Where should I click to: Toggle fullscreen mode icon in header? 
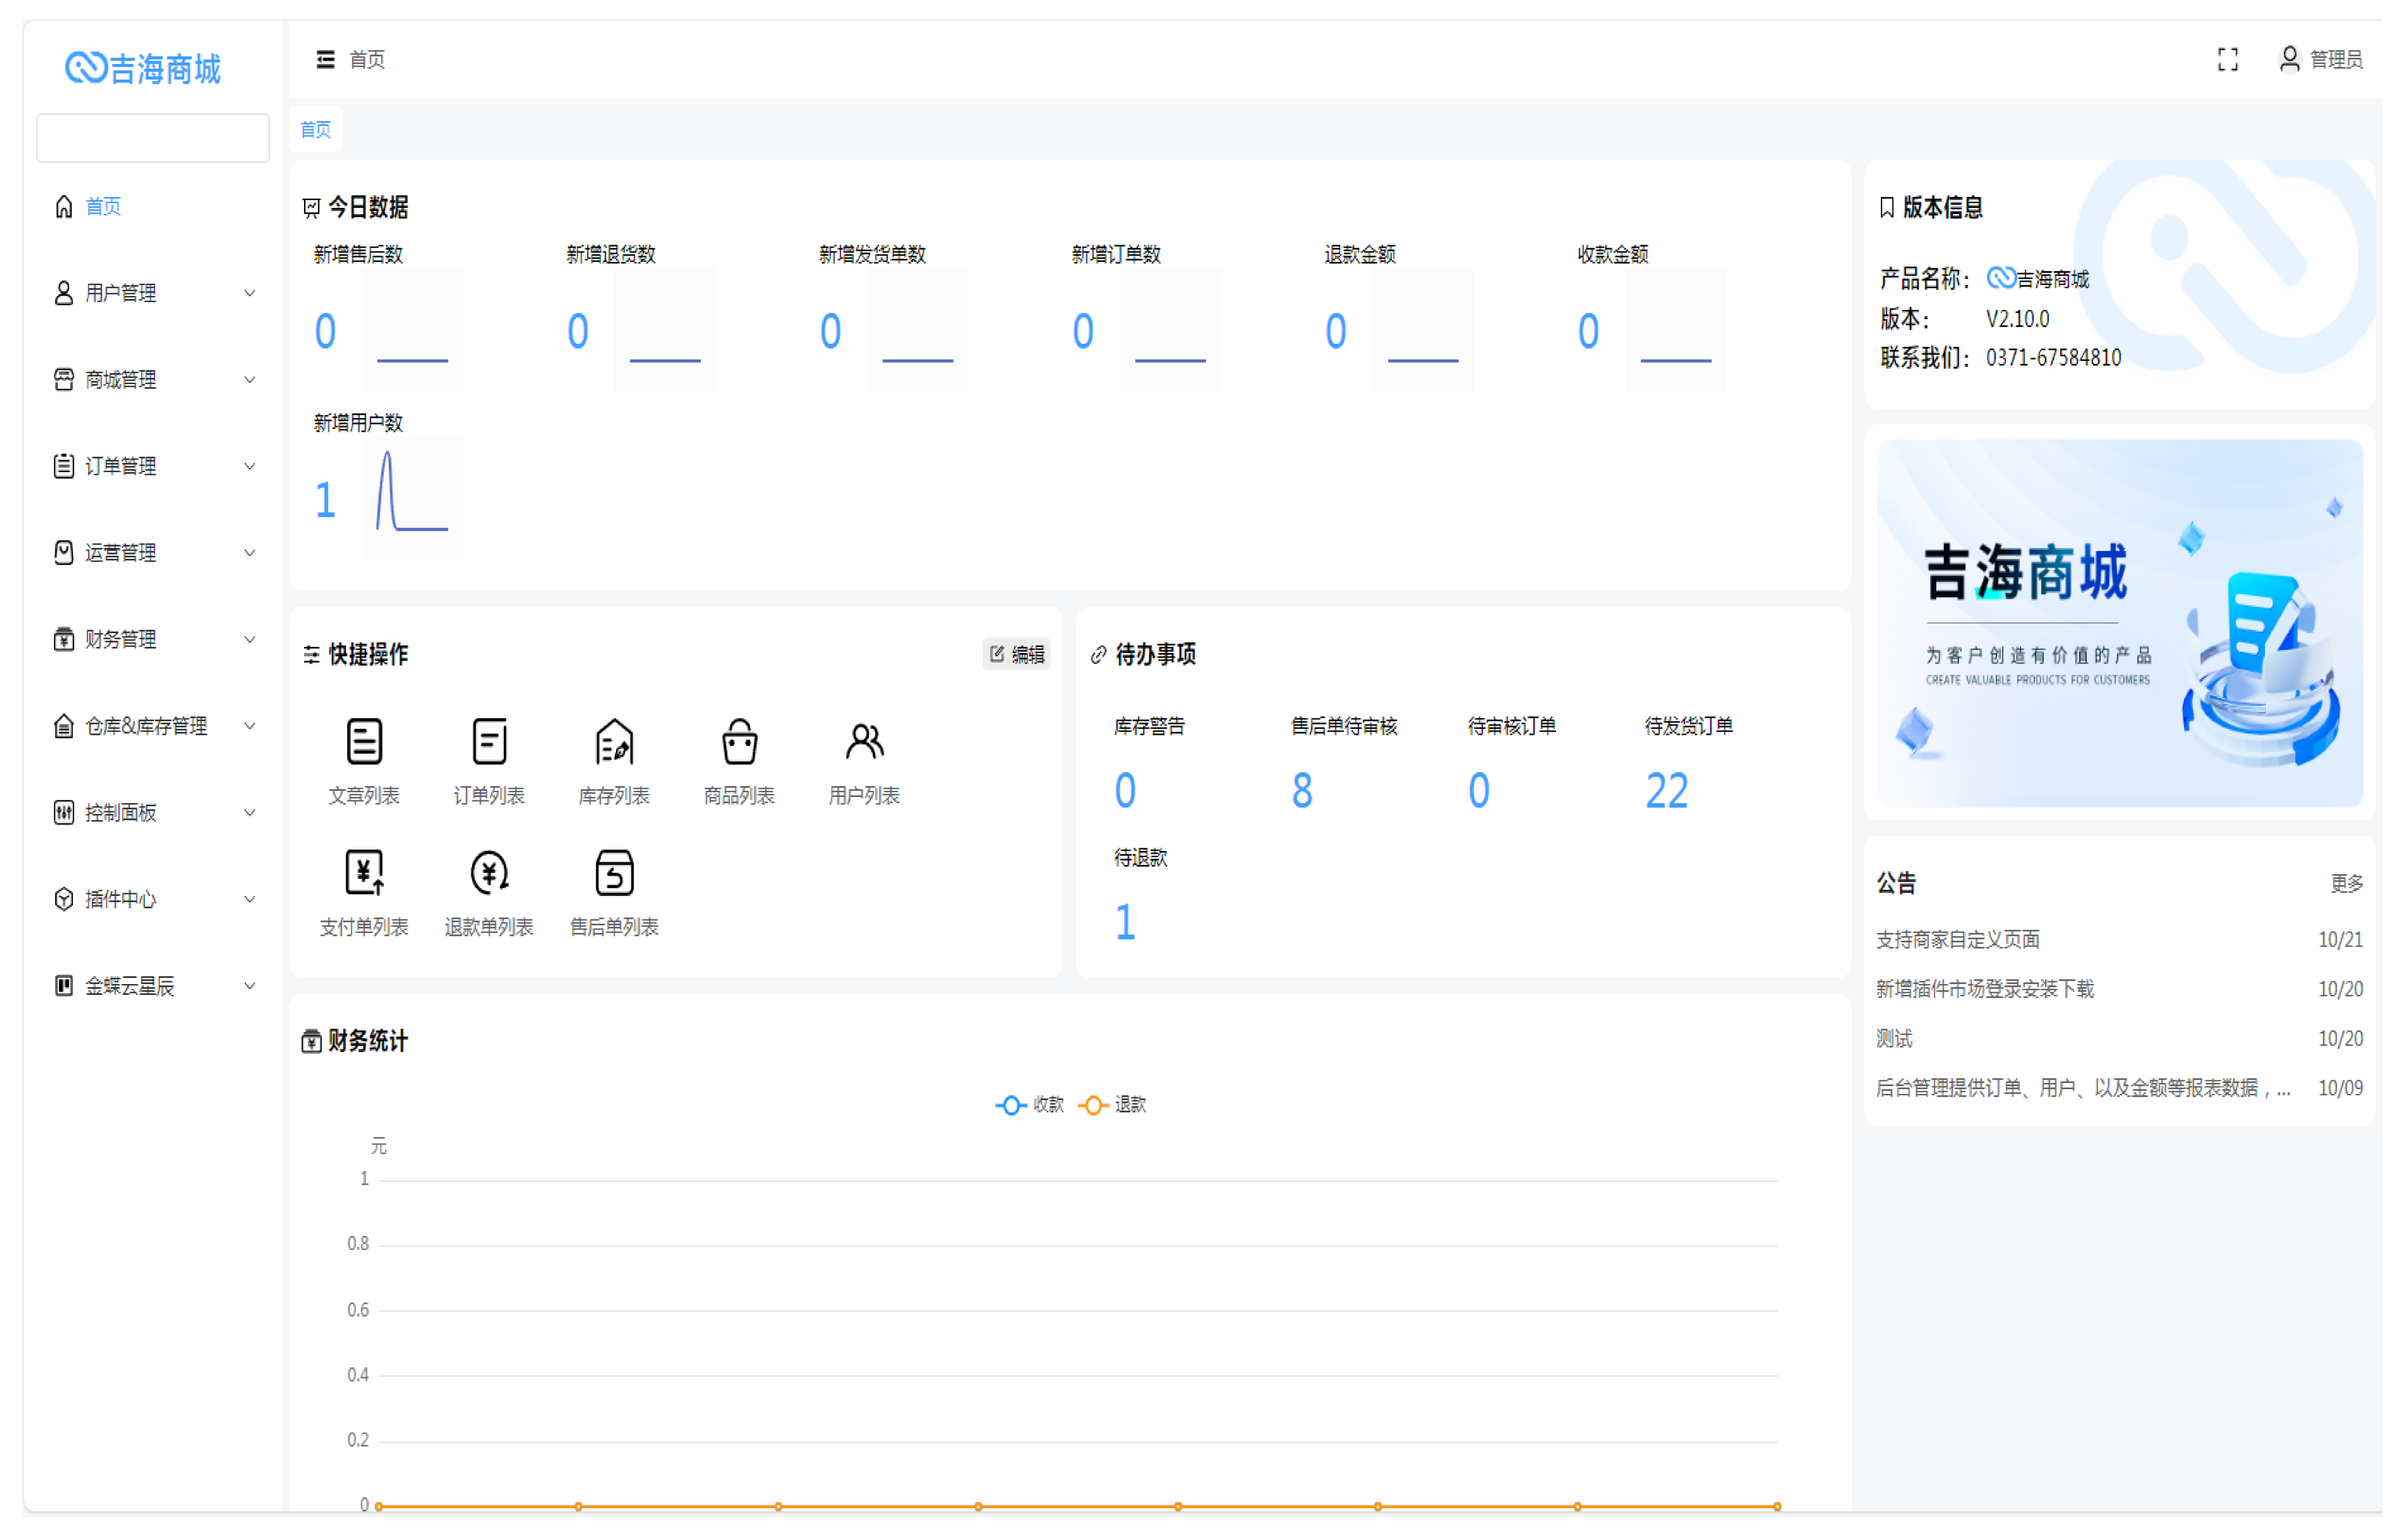coord(2227,60)
